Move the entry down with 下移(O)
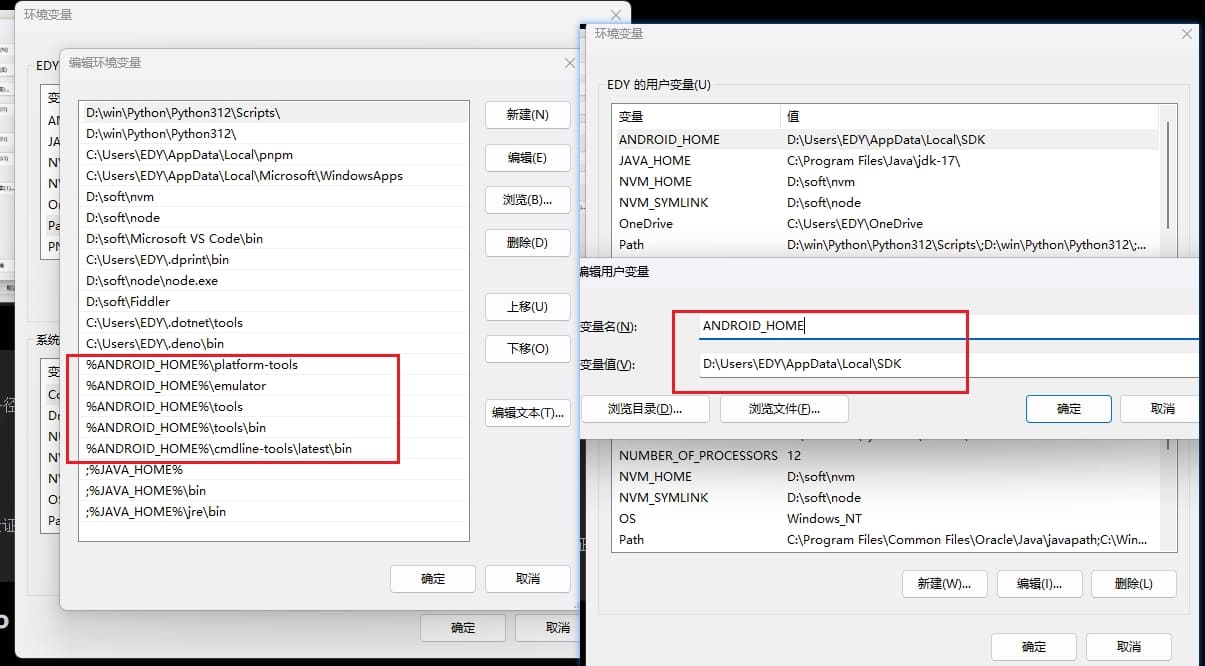 527,349
